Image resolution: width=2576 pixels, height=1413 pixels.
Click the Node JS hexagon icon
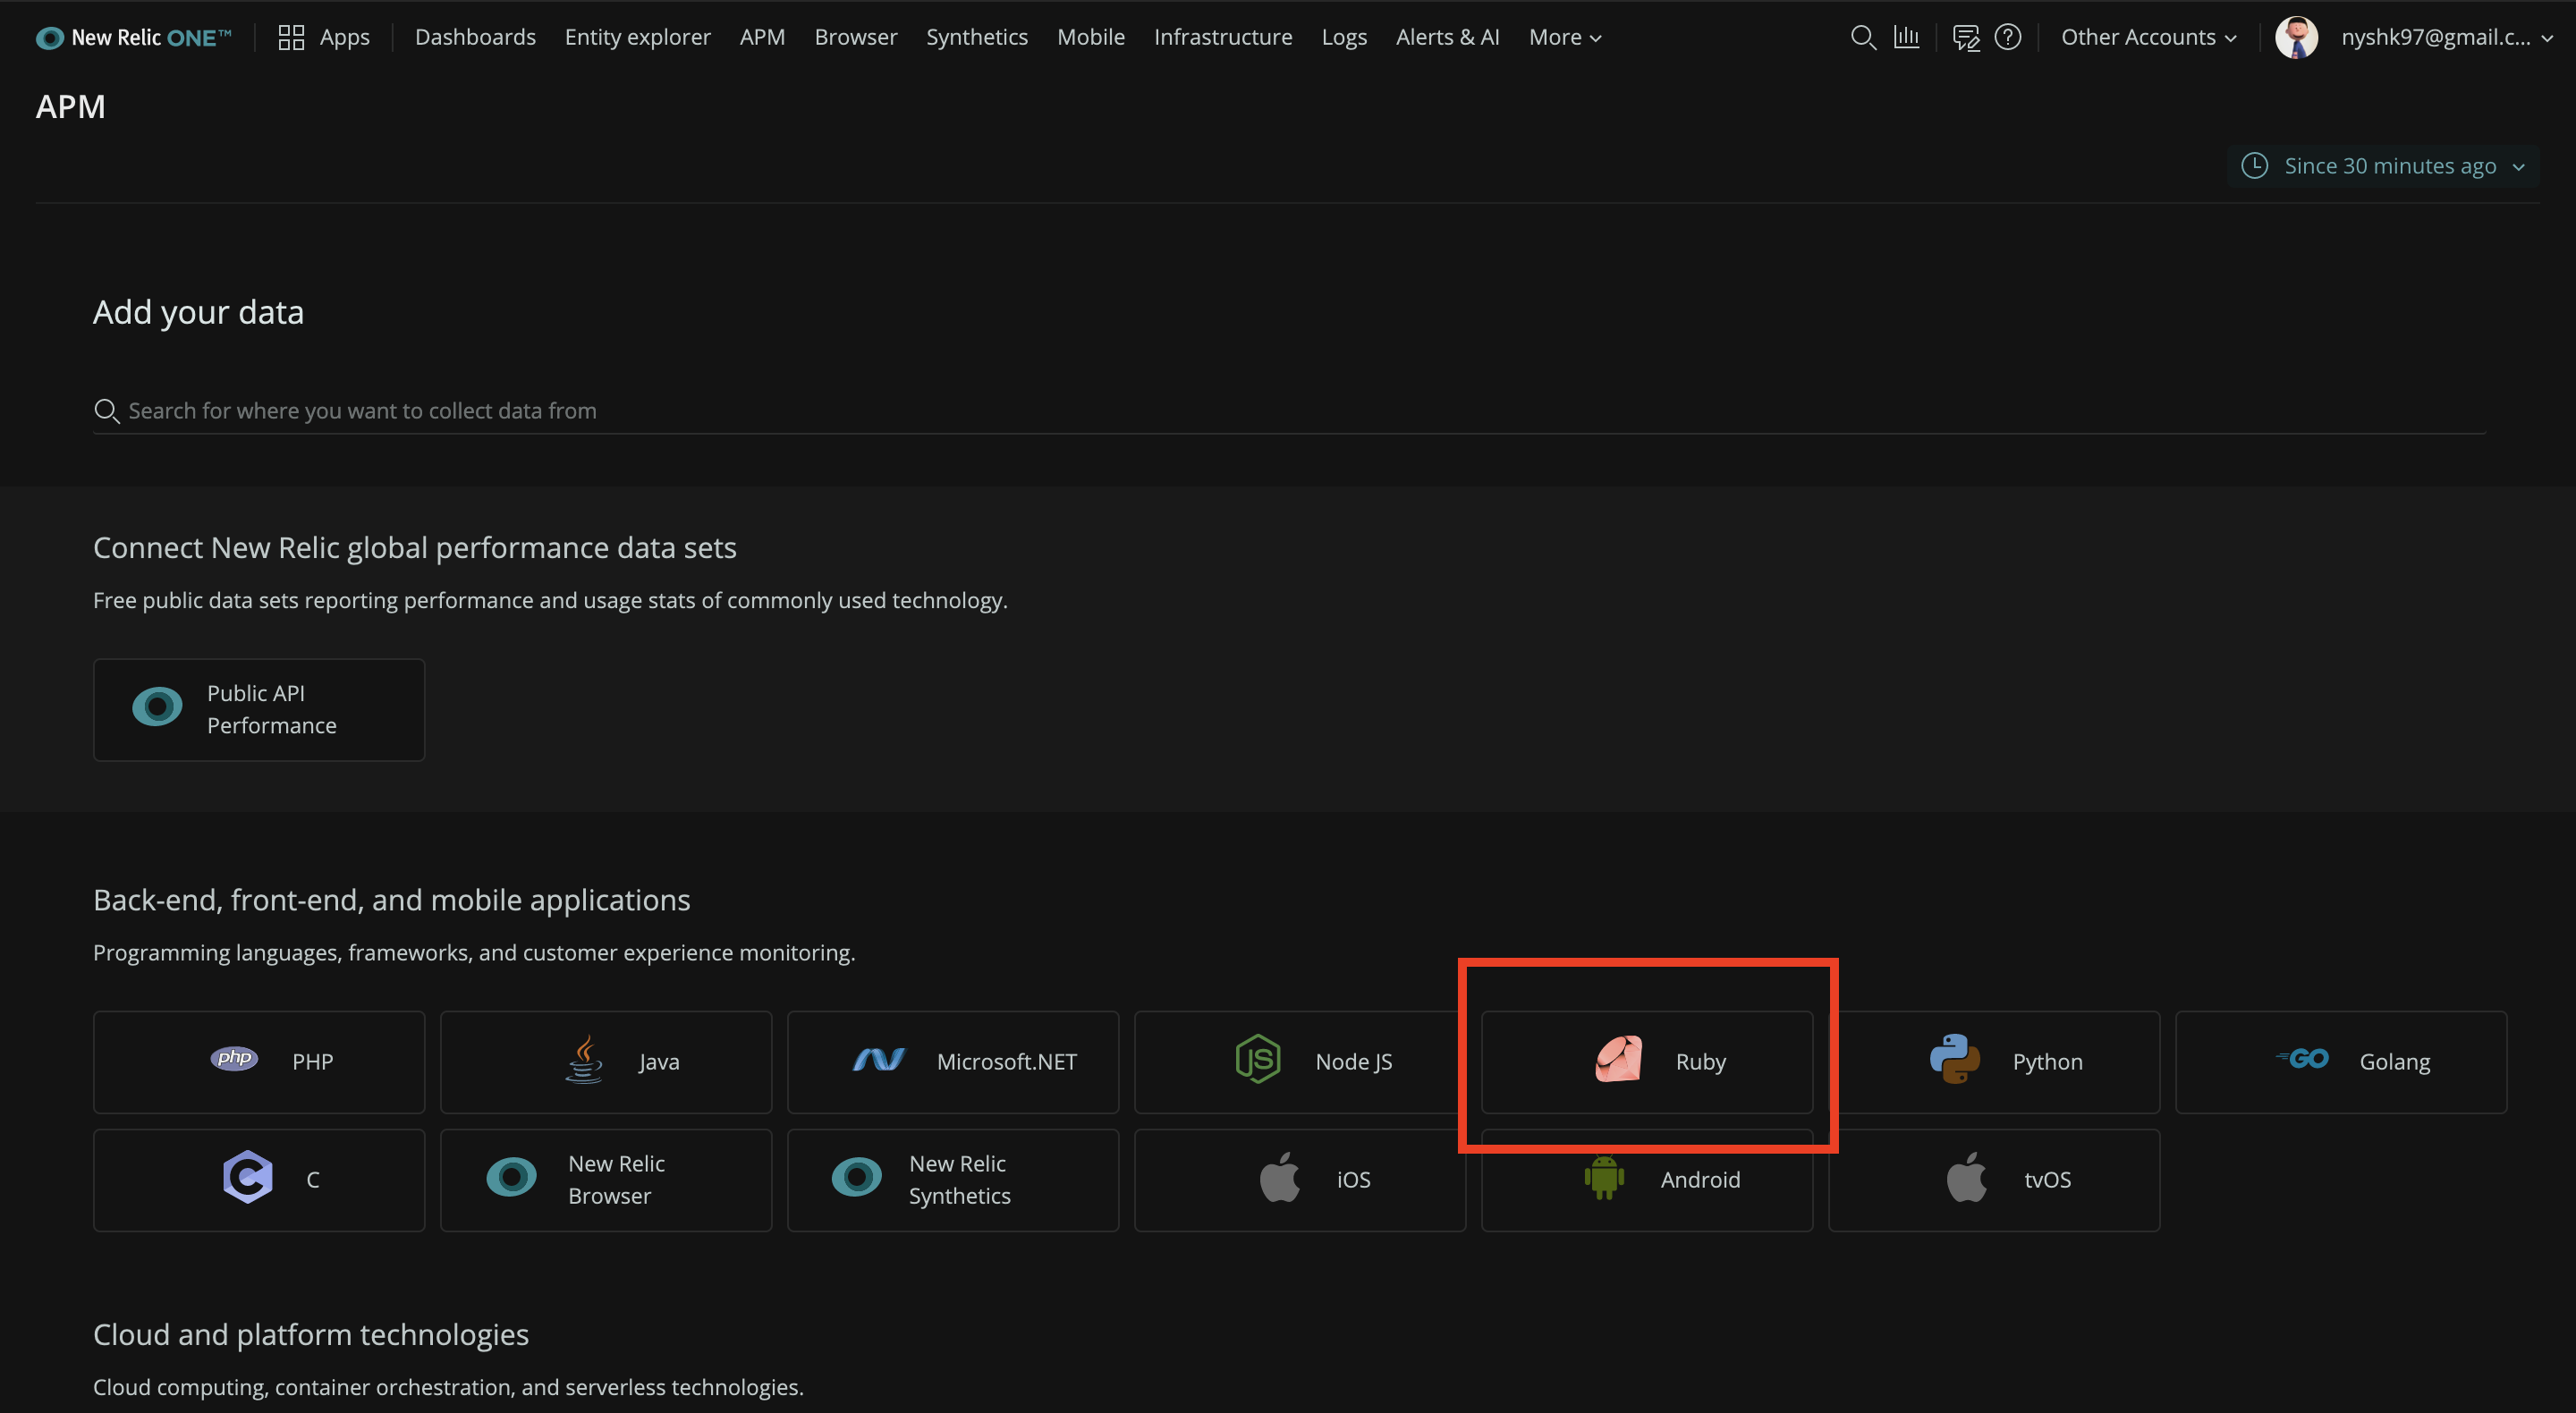[x=1258, y=1059]
